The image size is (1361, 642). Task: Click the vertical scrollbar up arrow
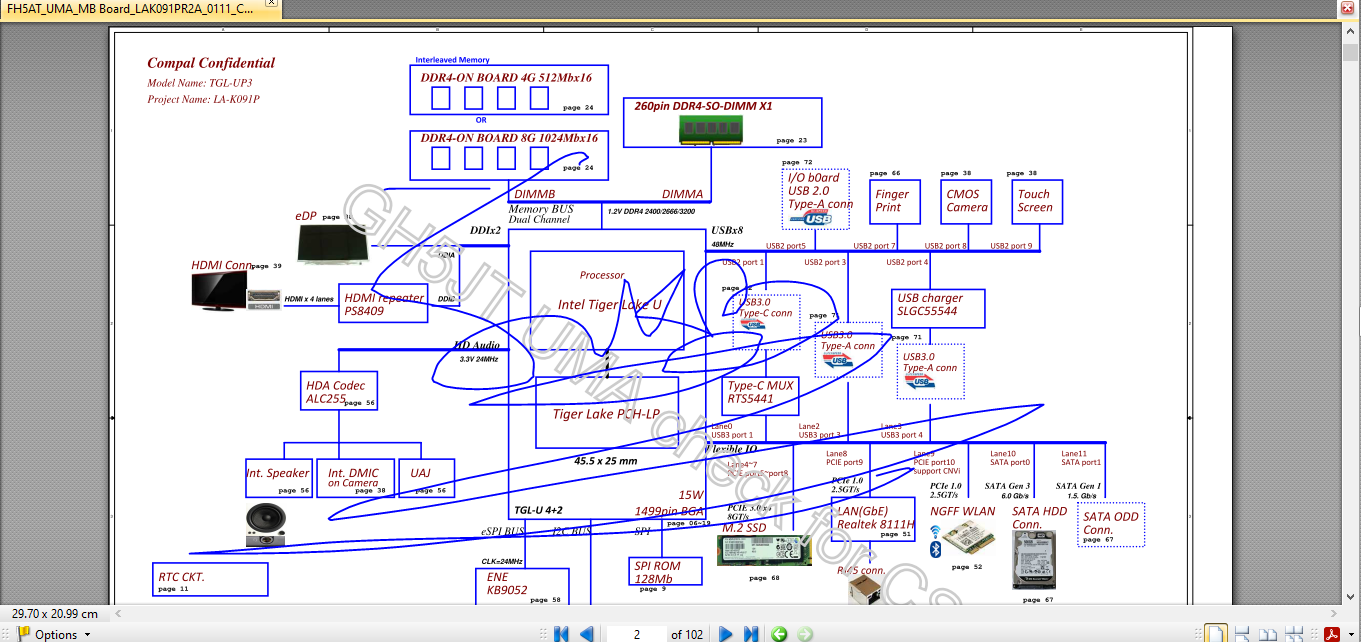pyautogui.click(x=1351, y=32)
